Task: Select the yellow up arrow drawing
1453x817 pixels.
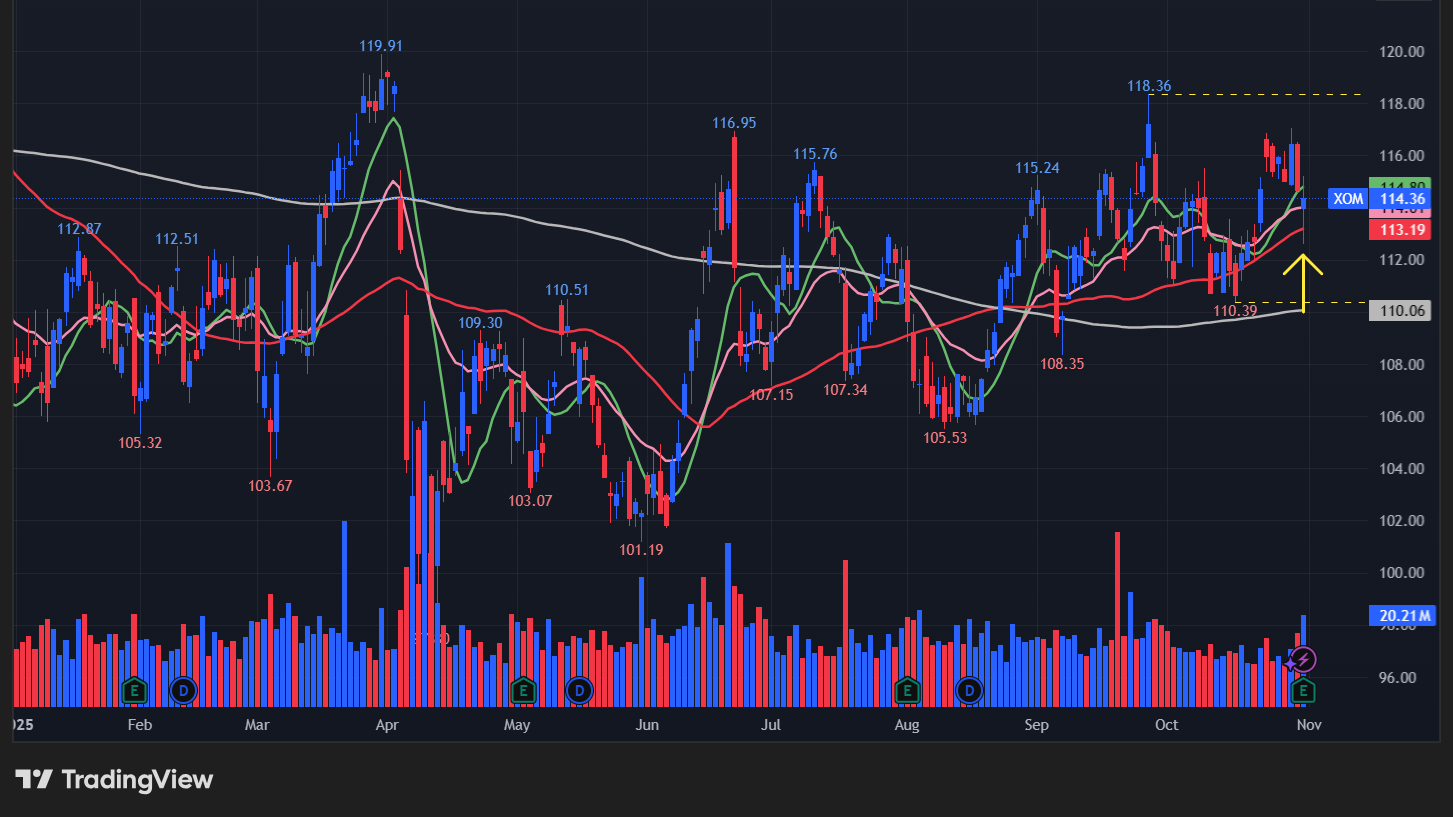Action: point(1303,282)
